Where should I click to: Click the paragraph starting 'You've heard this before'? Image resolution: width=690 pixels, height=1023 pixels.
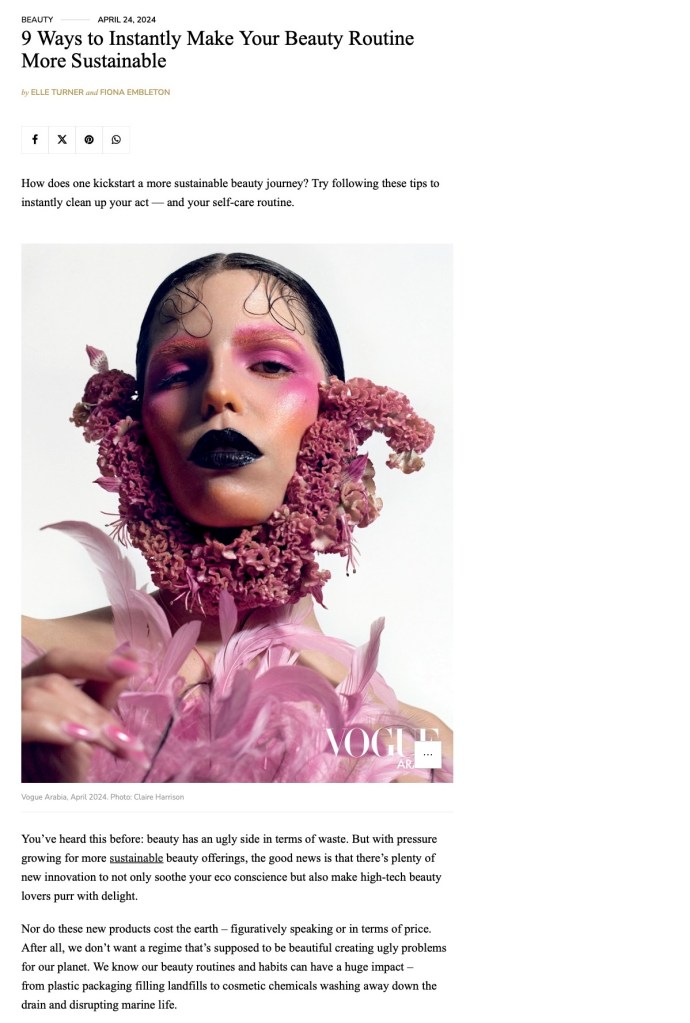click(232, 867)
